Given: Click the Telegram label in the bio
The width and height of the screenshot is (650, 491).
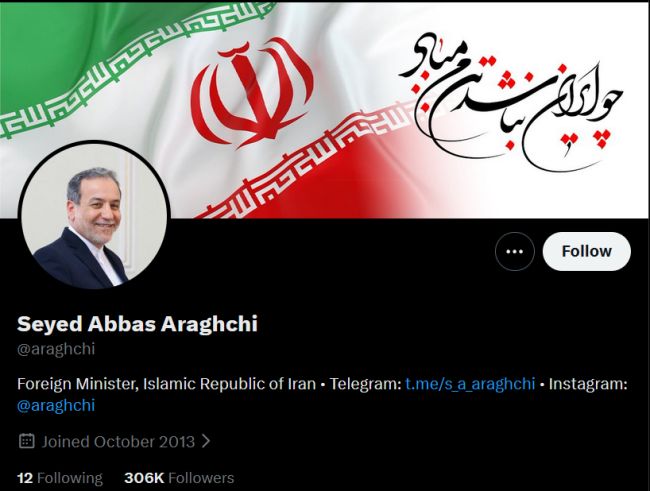Looking at the screenshot, I should tap(365, 384).
